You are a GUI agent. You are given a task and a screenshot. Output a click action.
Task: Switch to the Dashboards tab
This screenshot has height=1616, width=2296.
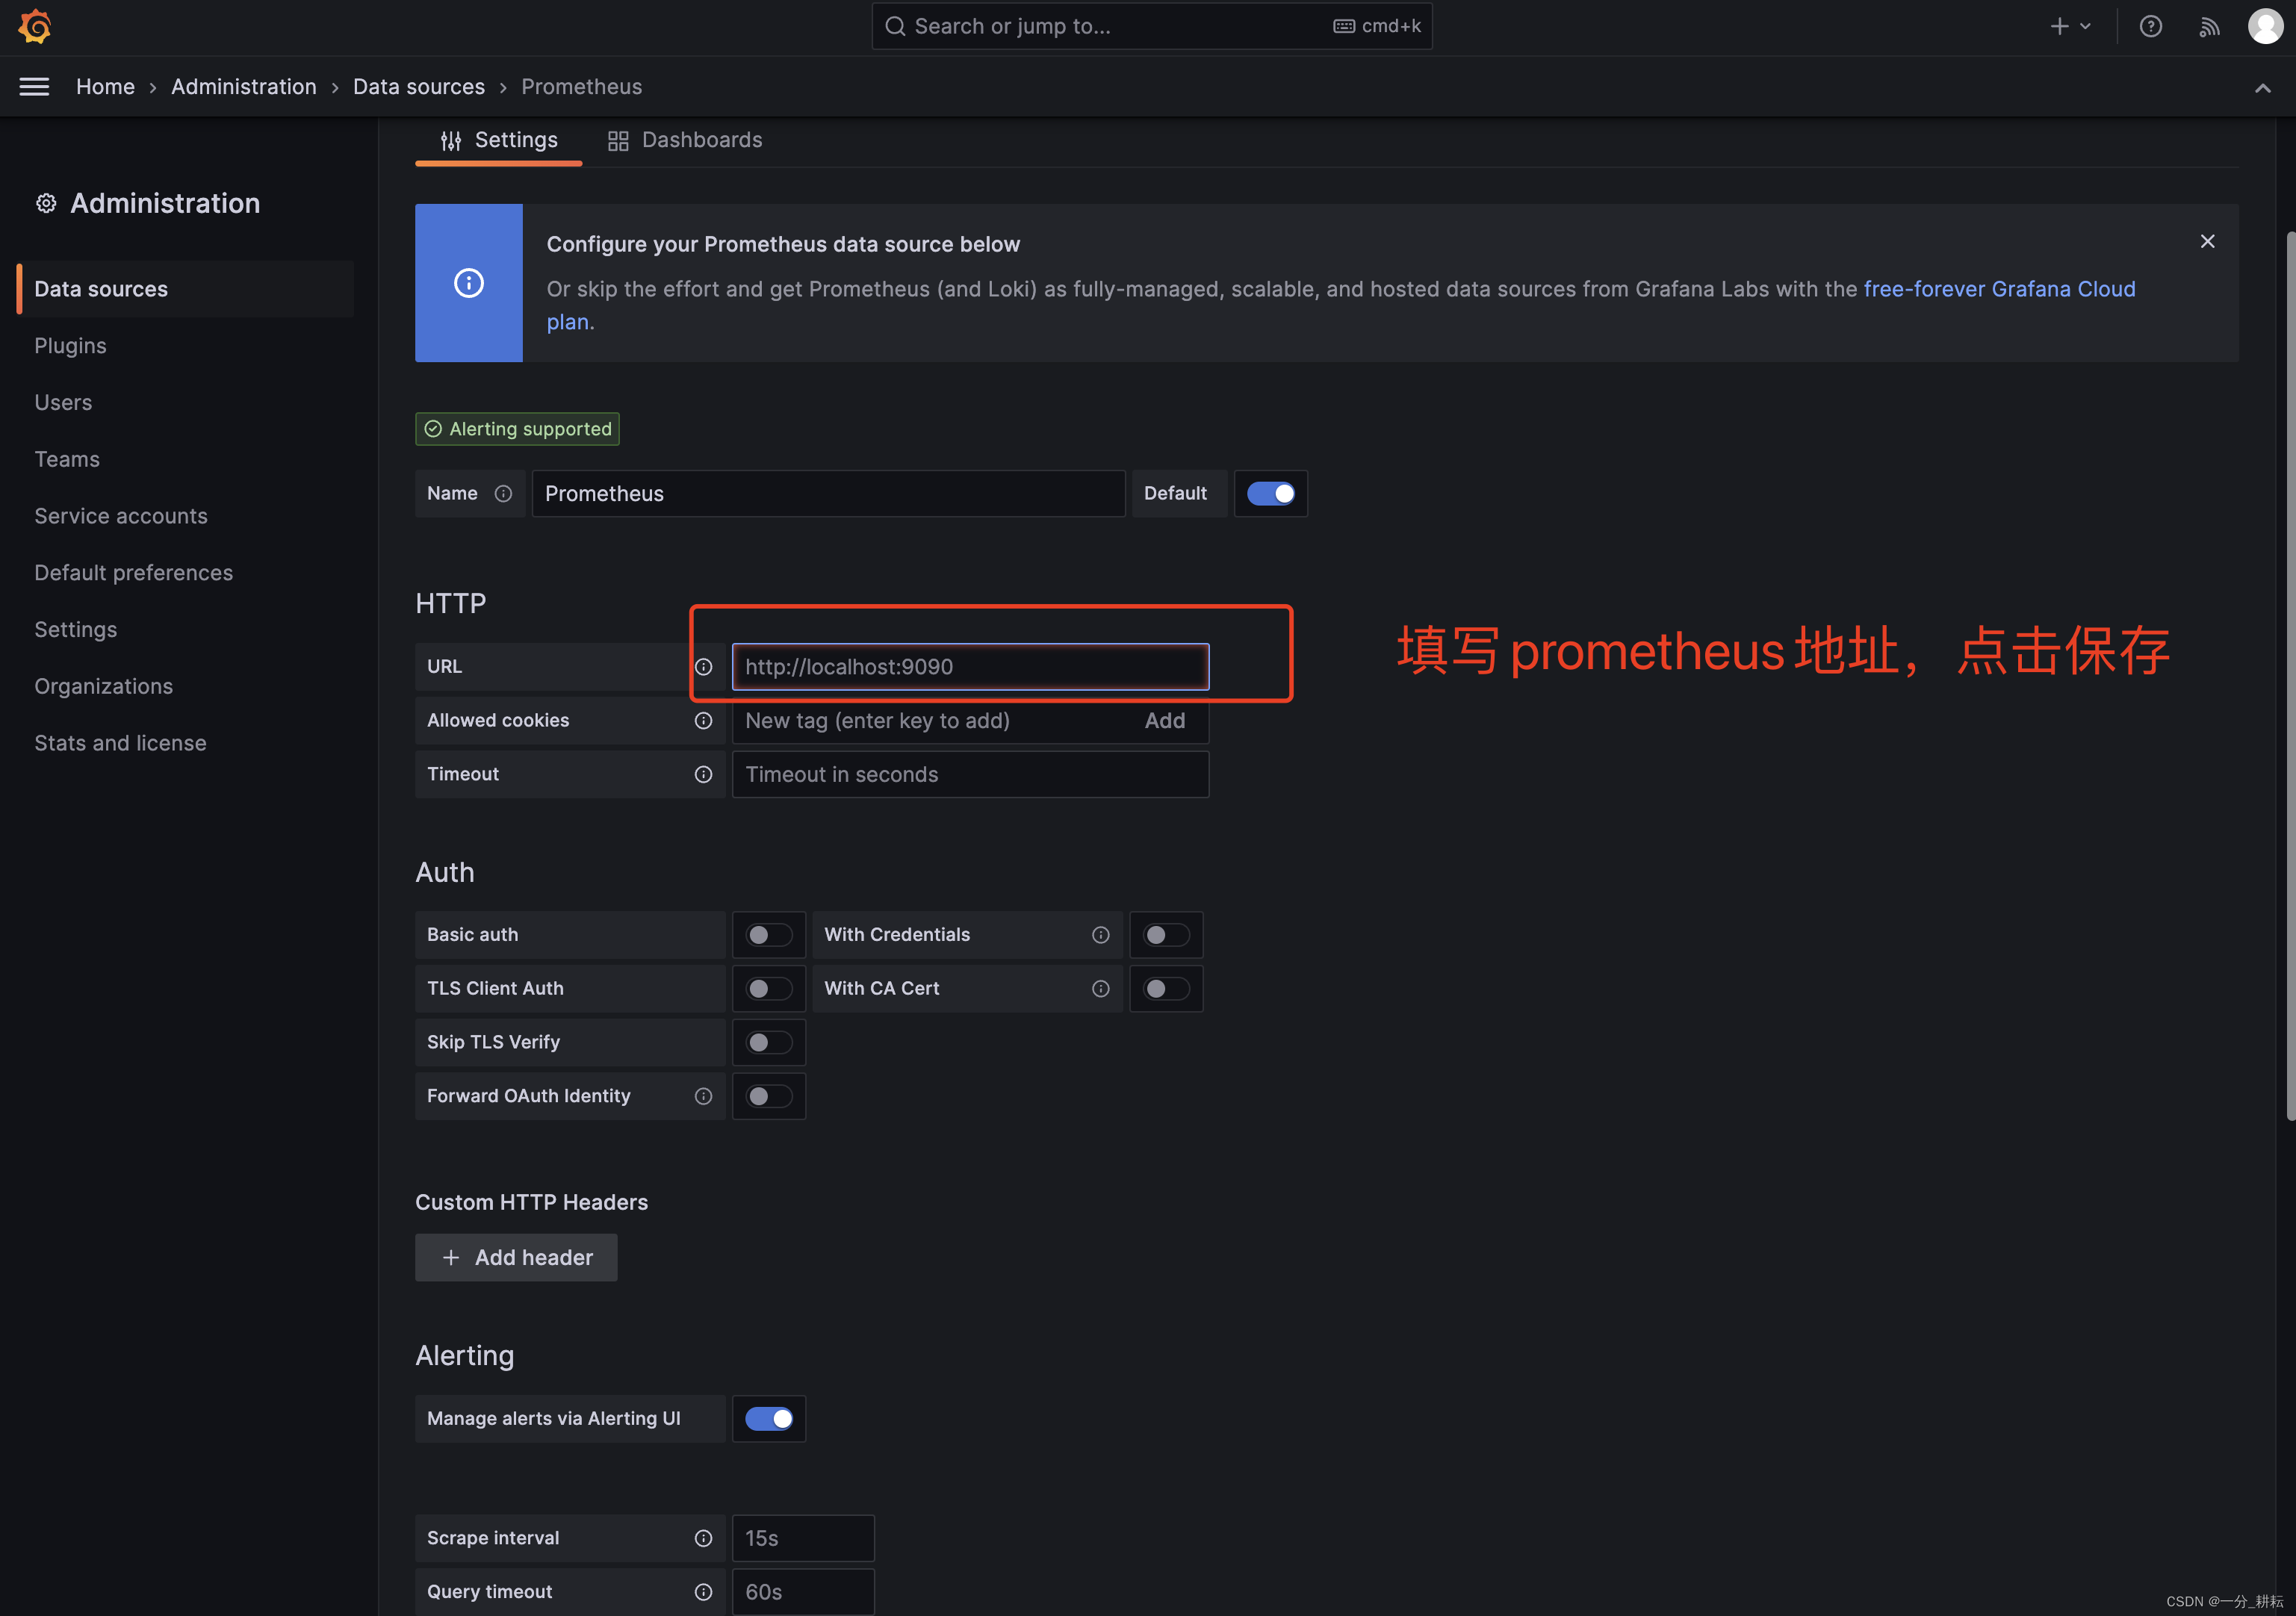[685, 140]
